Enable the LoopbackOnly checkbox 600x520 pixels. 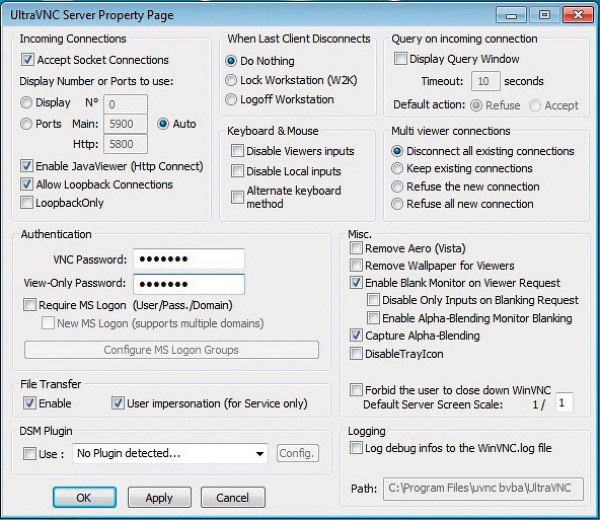click(26, 202)
